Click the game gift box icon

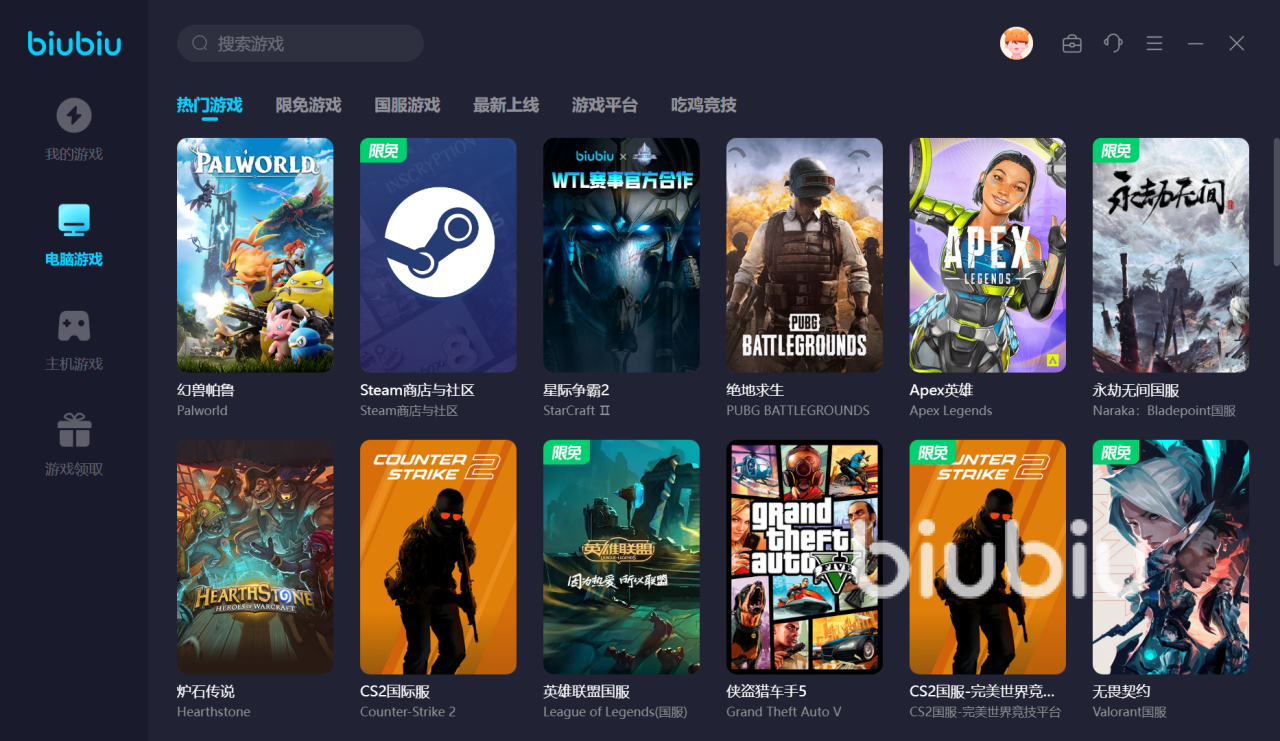74,431
